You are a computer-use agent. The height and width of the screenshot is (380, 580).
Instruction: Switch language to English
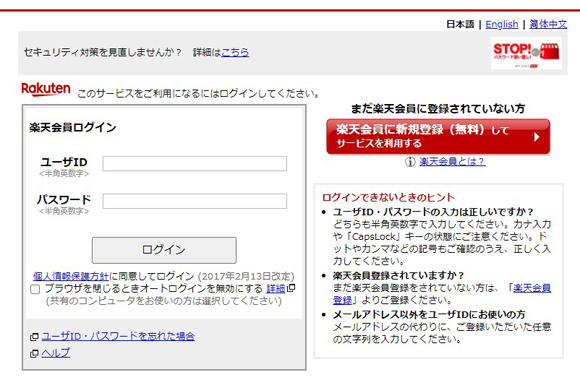click(x=502, y=24)
